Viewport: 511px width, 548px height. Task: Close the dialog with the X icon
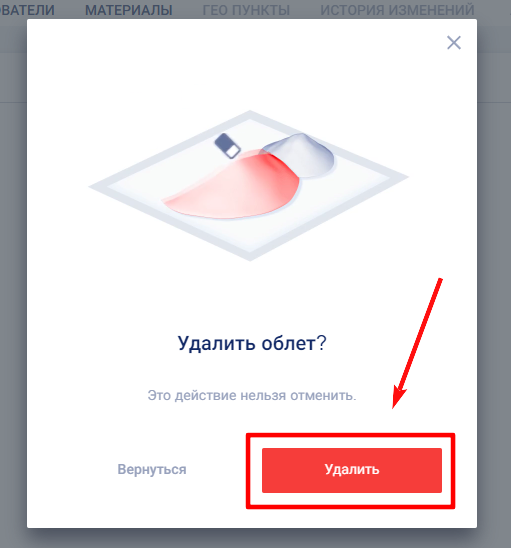tap(454, 43)
